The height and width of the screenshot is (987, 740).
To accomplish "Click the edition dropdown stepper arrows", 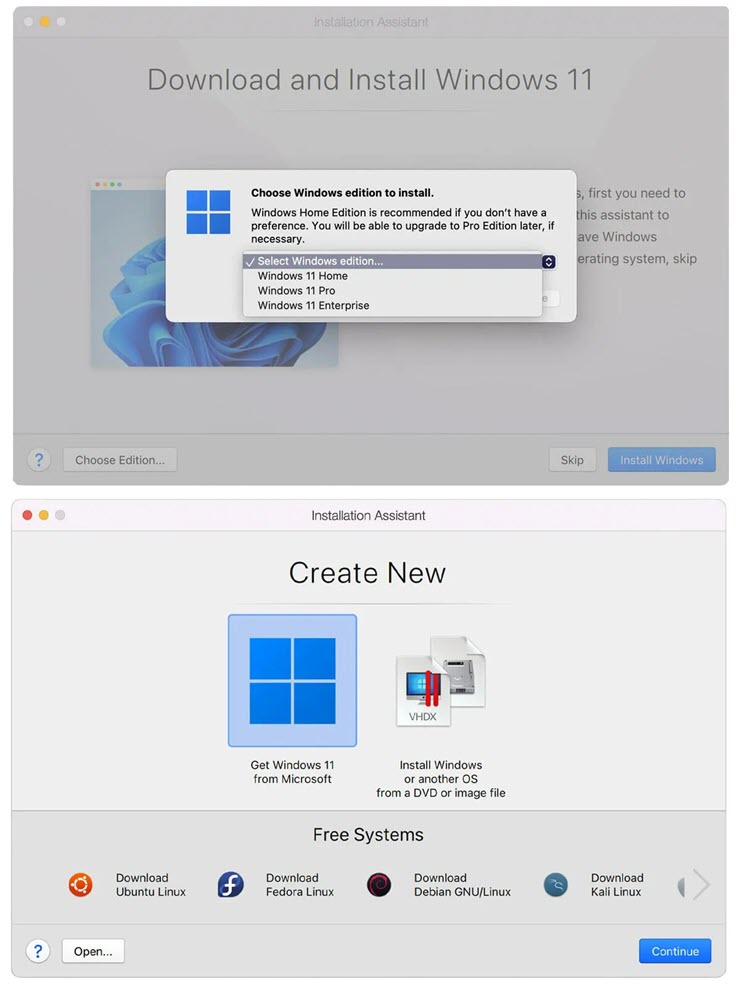I will click(x=548, y=262).
